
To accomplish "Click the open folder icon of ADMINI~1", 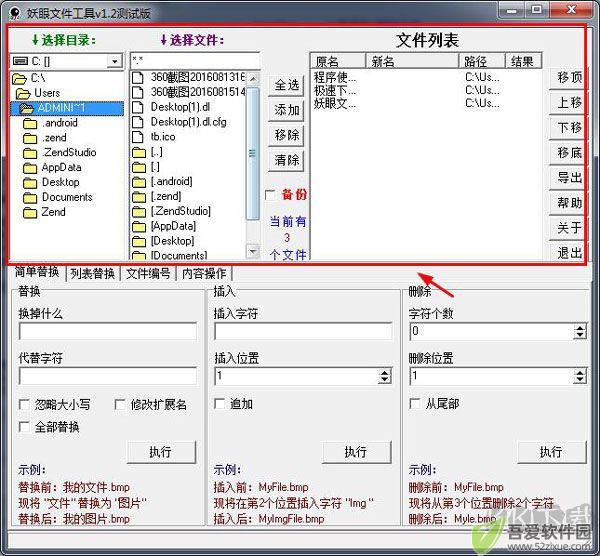I will tap(26, 109).
